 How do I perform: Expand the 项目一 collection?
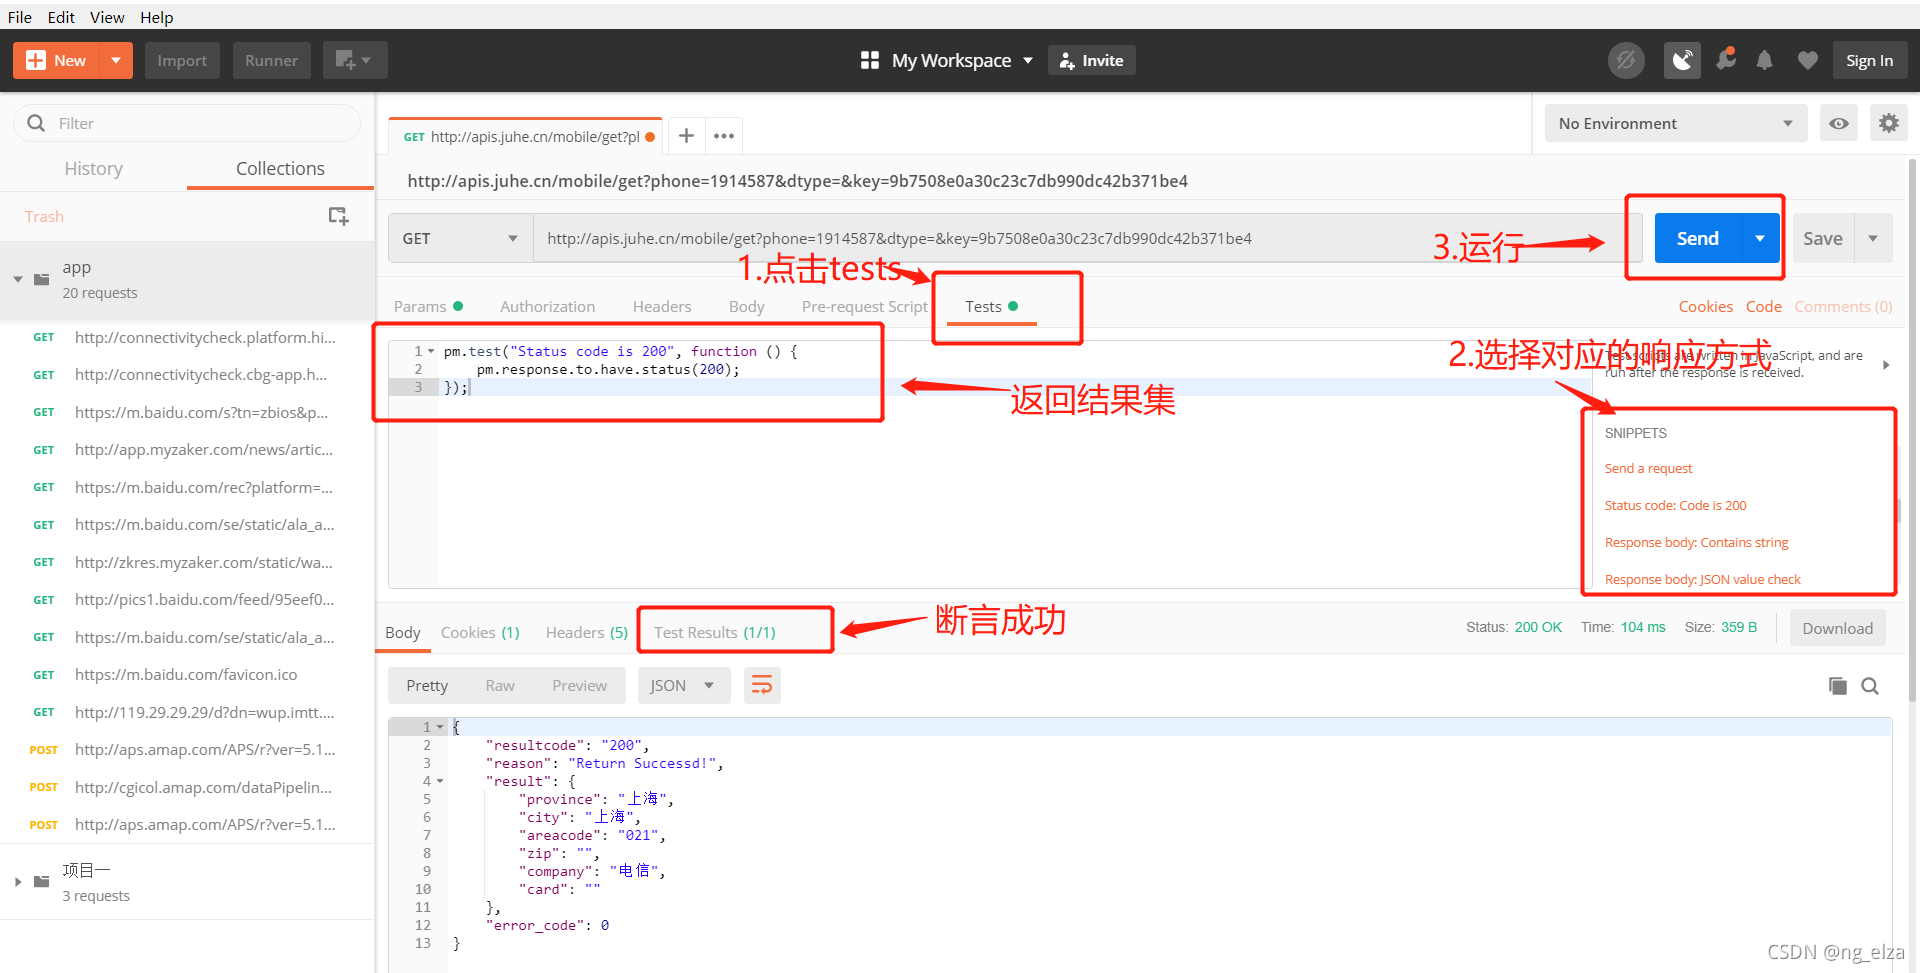pyautogui.click(x=18, y=881)
